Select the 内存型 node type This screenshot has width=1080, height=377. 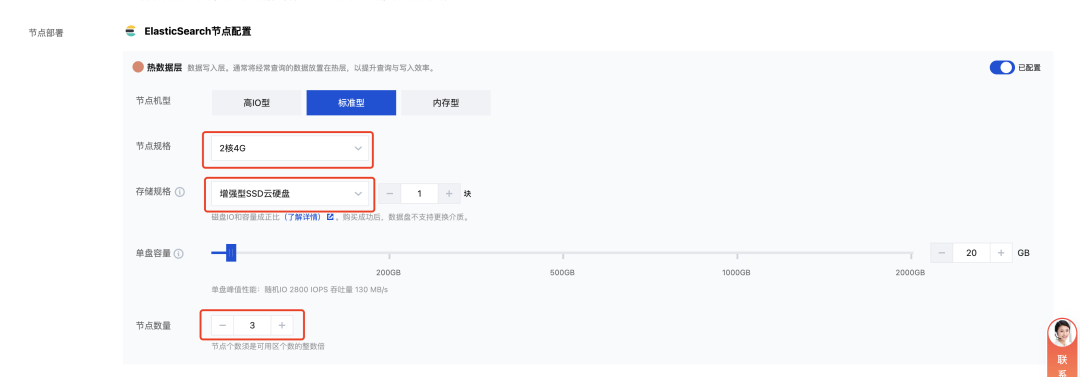coord(446,103)
